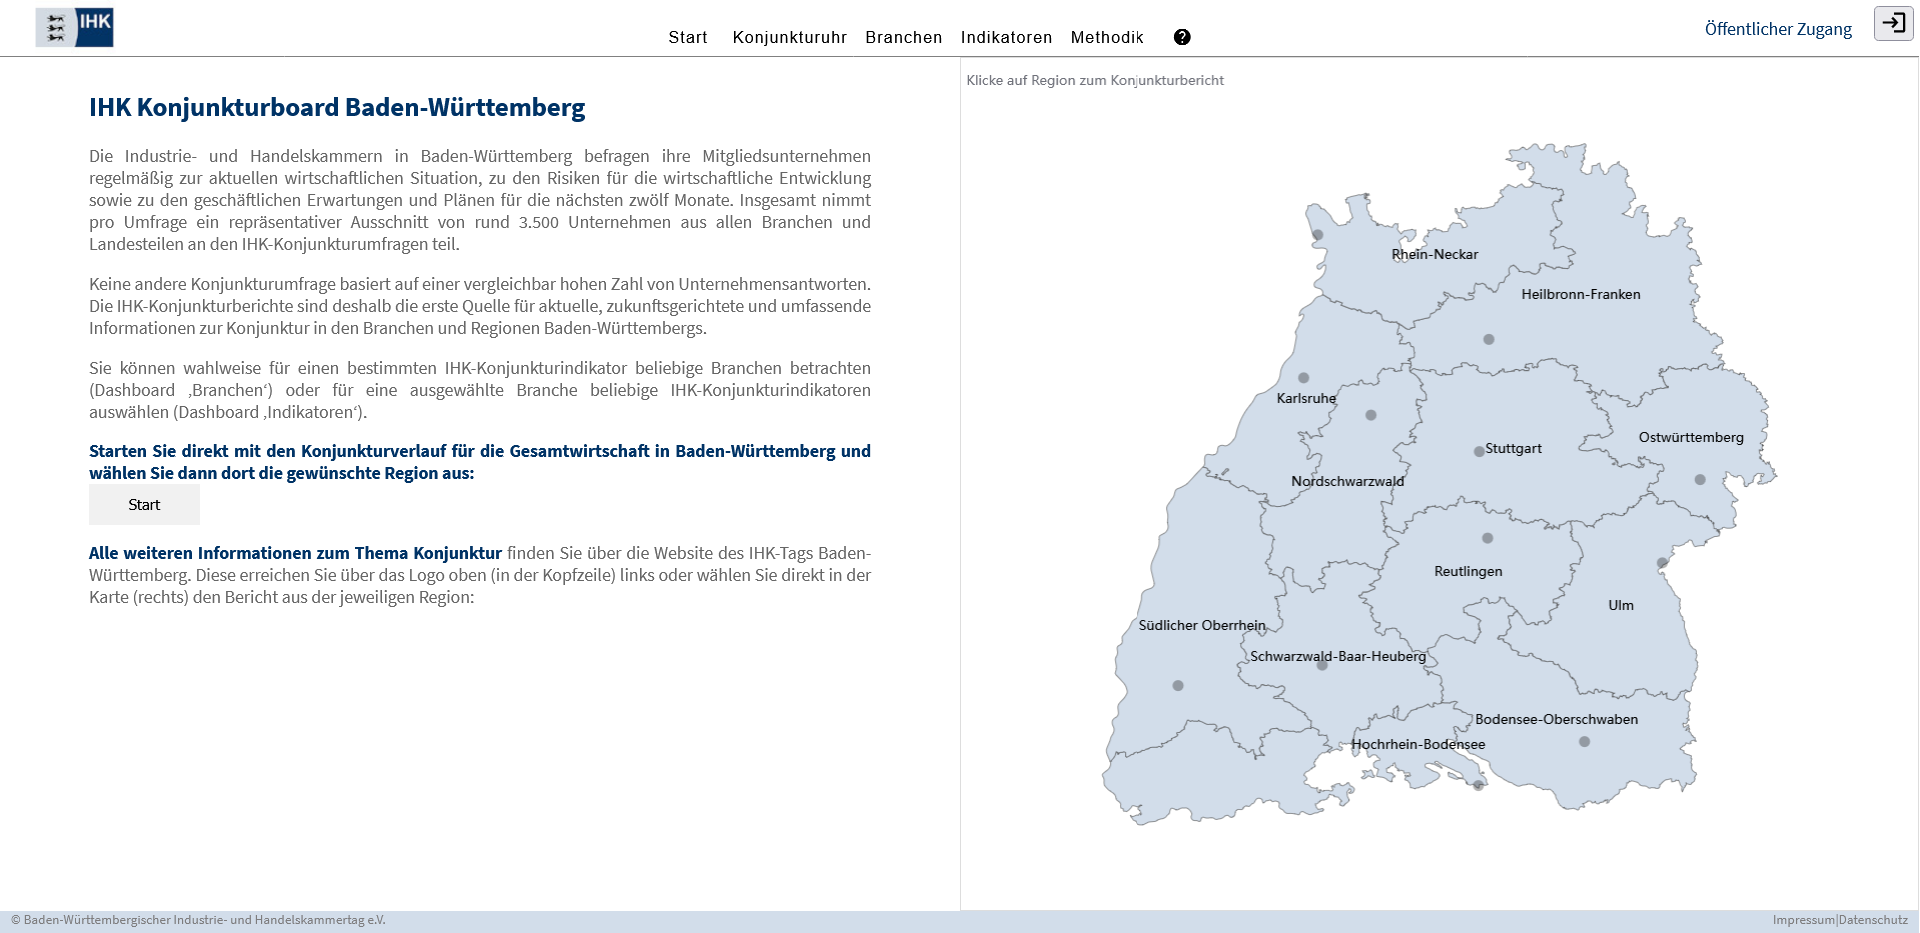Open the Methodik page
Screen dimensions: 1920x933
[1106, 37]
